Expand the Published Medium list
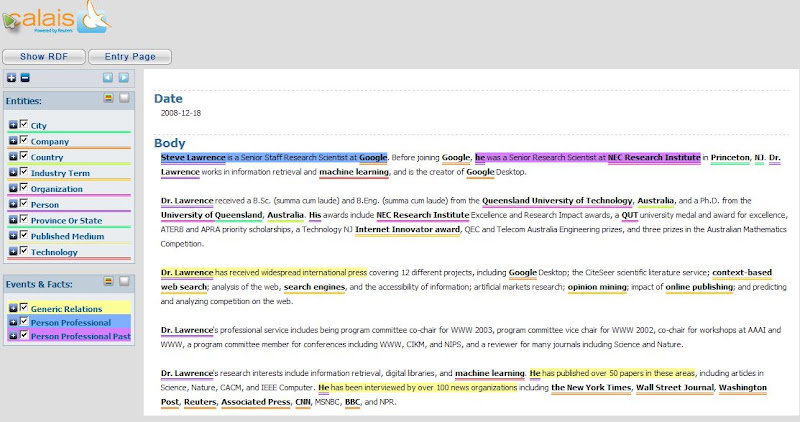Image resolution: width=800 pixels, height=422 pixels. pyautogui.click(x=13, y=235)
